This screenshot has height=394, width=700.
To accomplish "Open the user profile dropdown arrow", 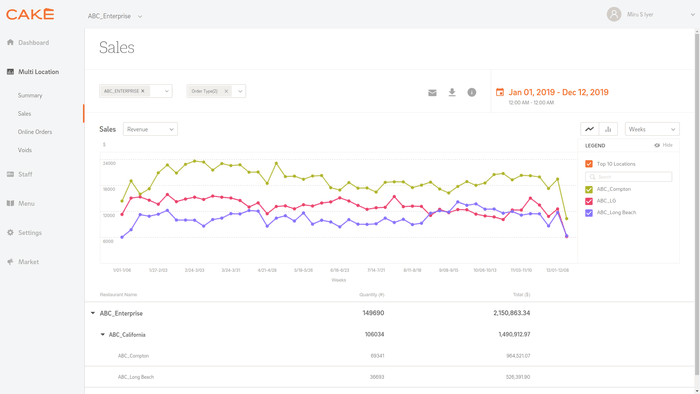I will pyautogui.click(x=693, y=15).
